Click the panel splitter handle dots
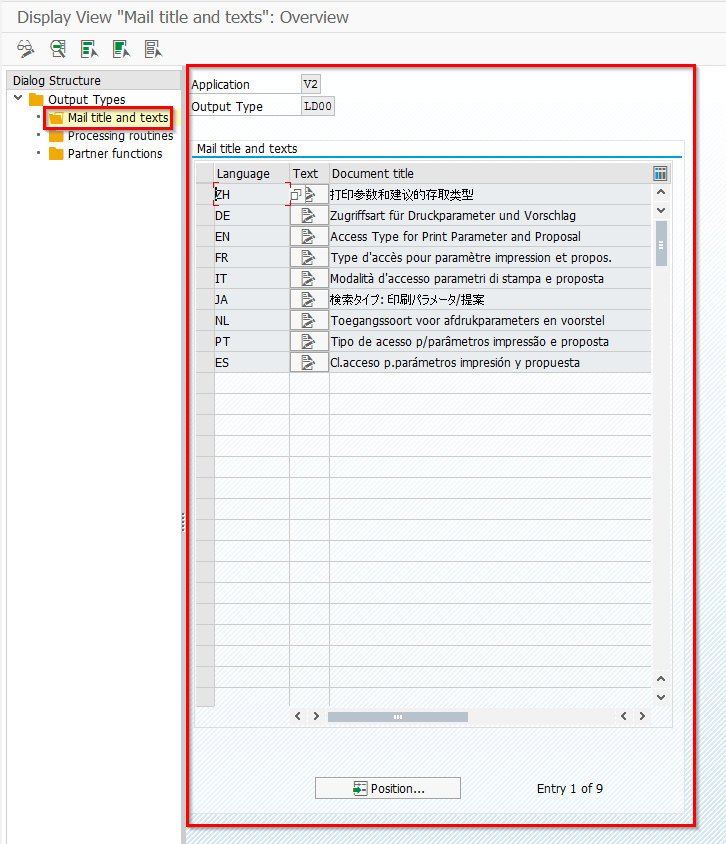 [183, 522]
